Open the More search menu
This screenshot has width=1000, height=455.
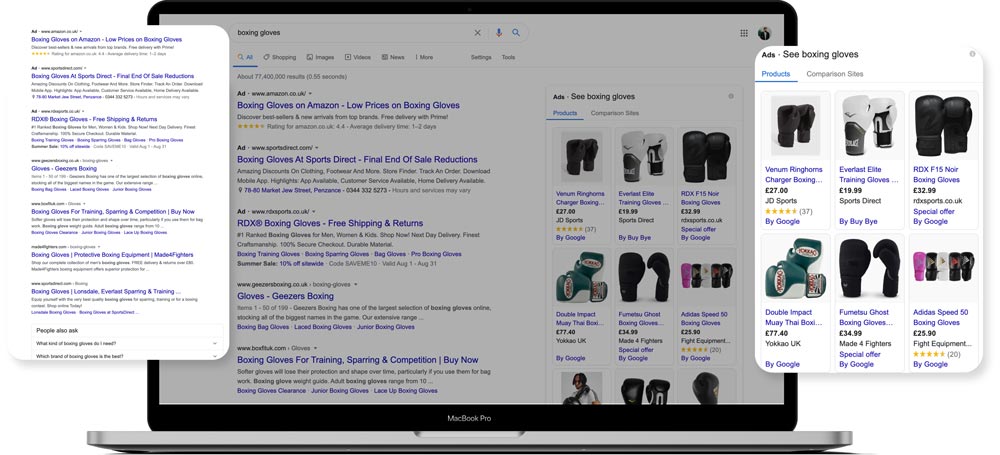click(424, 57)
